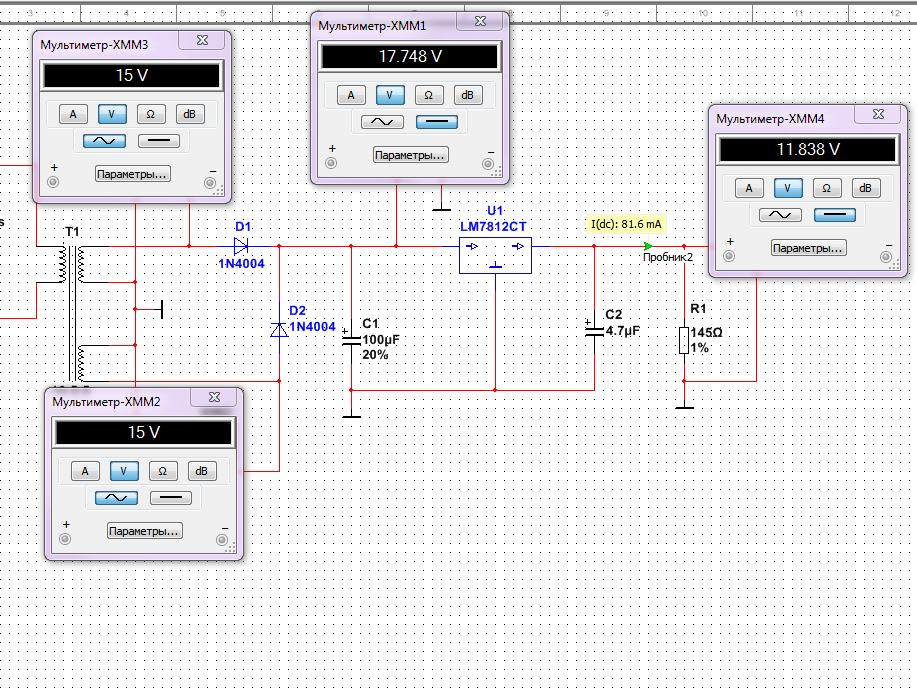Set XMM2 multimeter to DC mode
Screen dimensions: 917x694
pyautogui.click(x=170, y=498)
